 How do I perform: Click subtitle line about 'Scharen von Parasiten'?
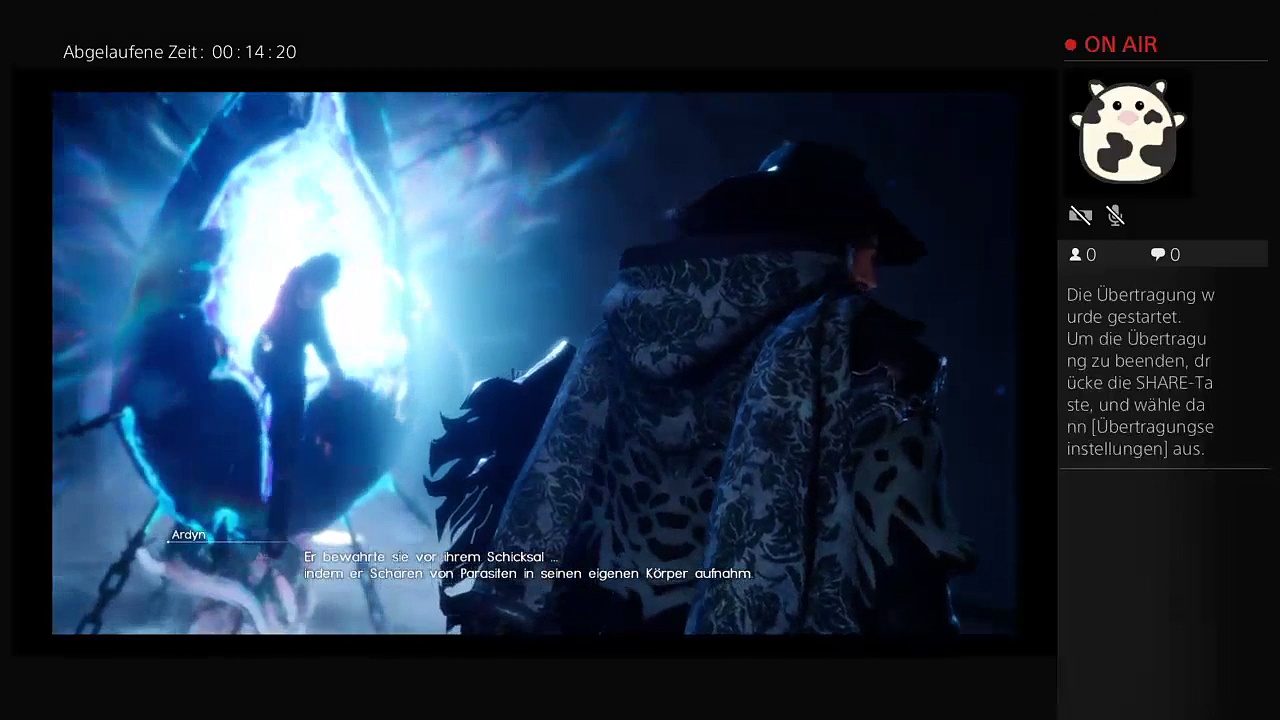(527, 574)
